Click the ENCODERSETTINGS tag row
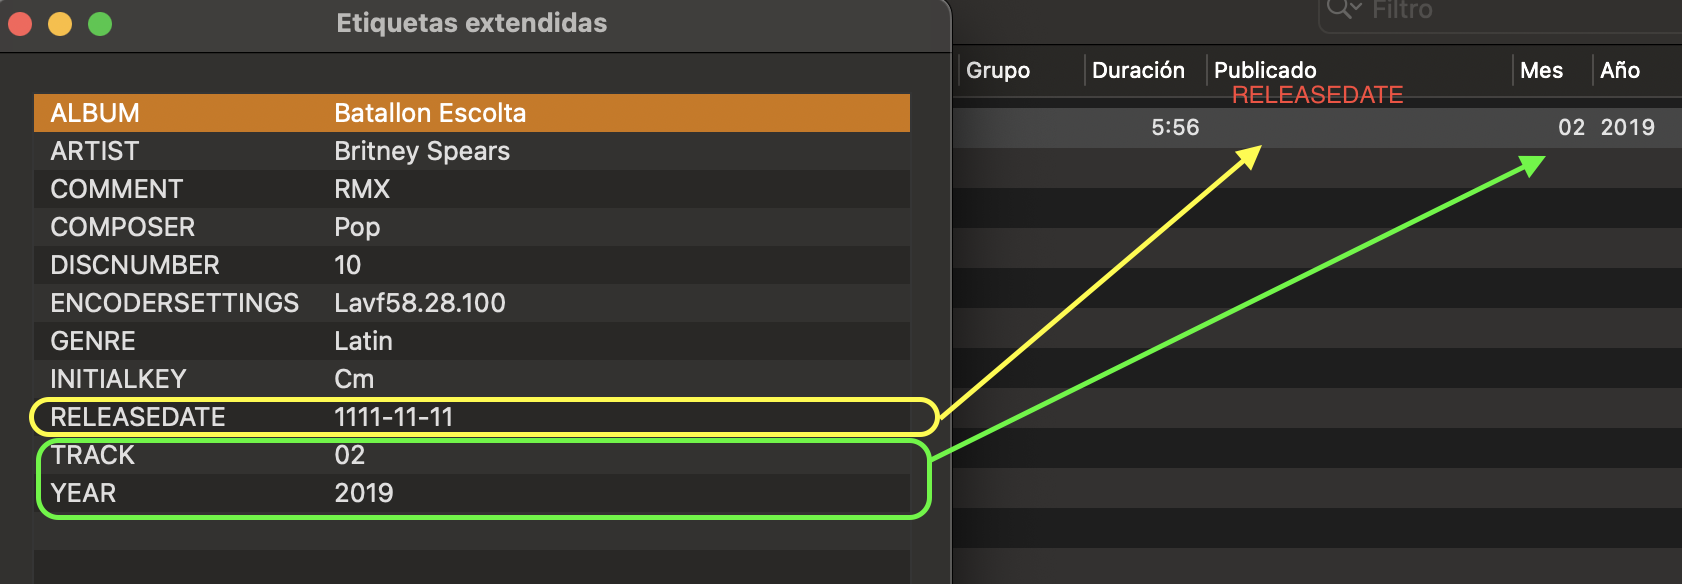The height and width of the screenshot is (584, 1682). 471,303
